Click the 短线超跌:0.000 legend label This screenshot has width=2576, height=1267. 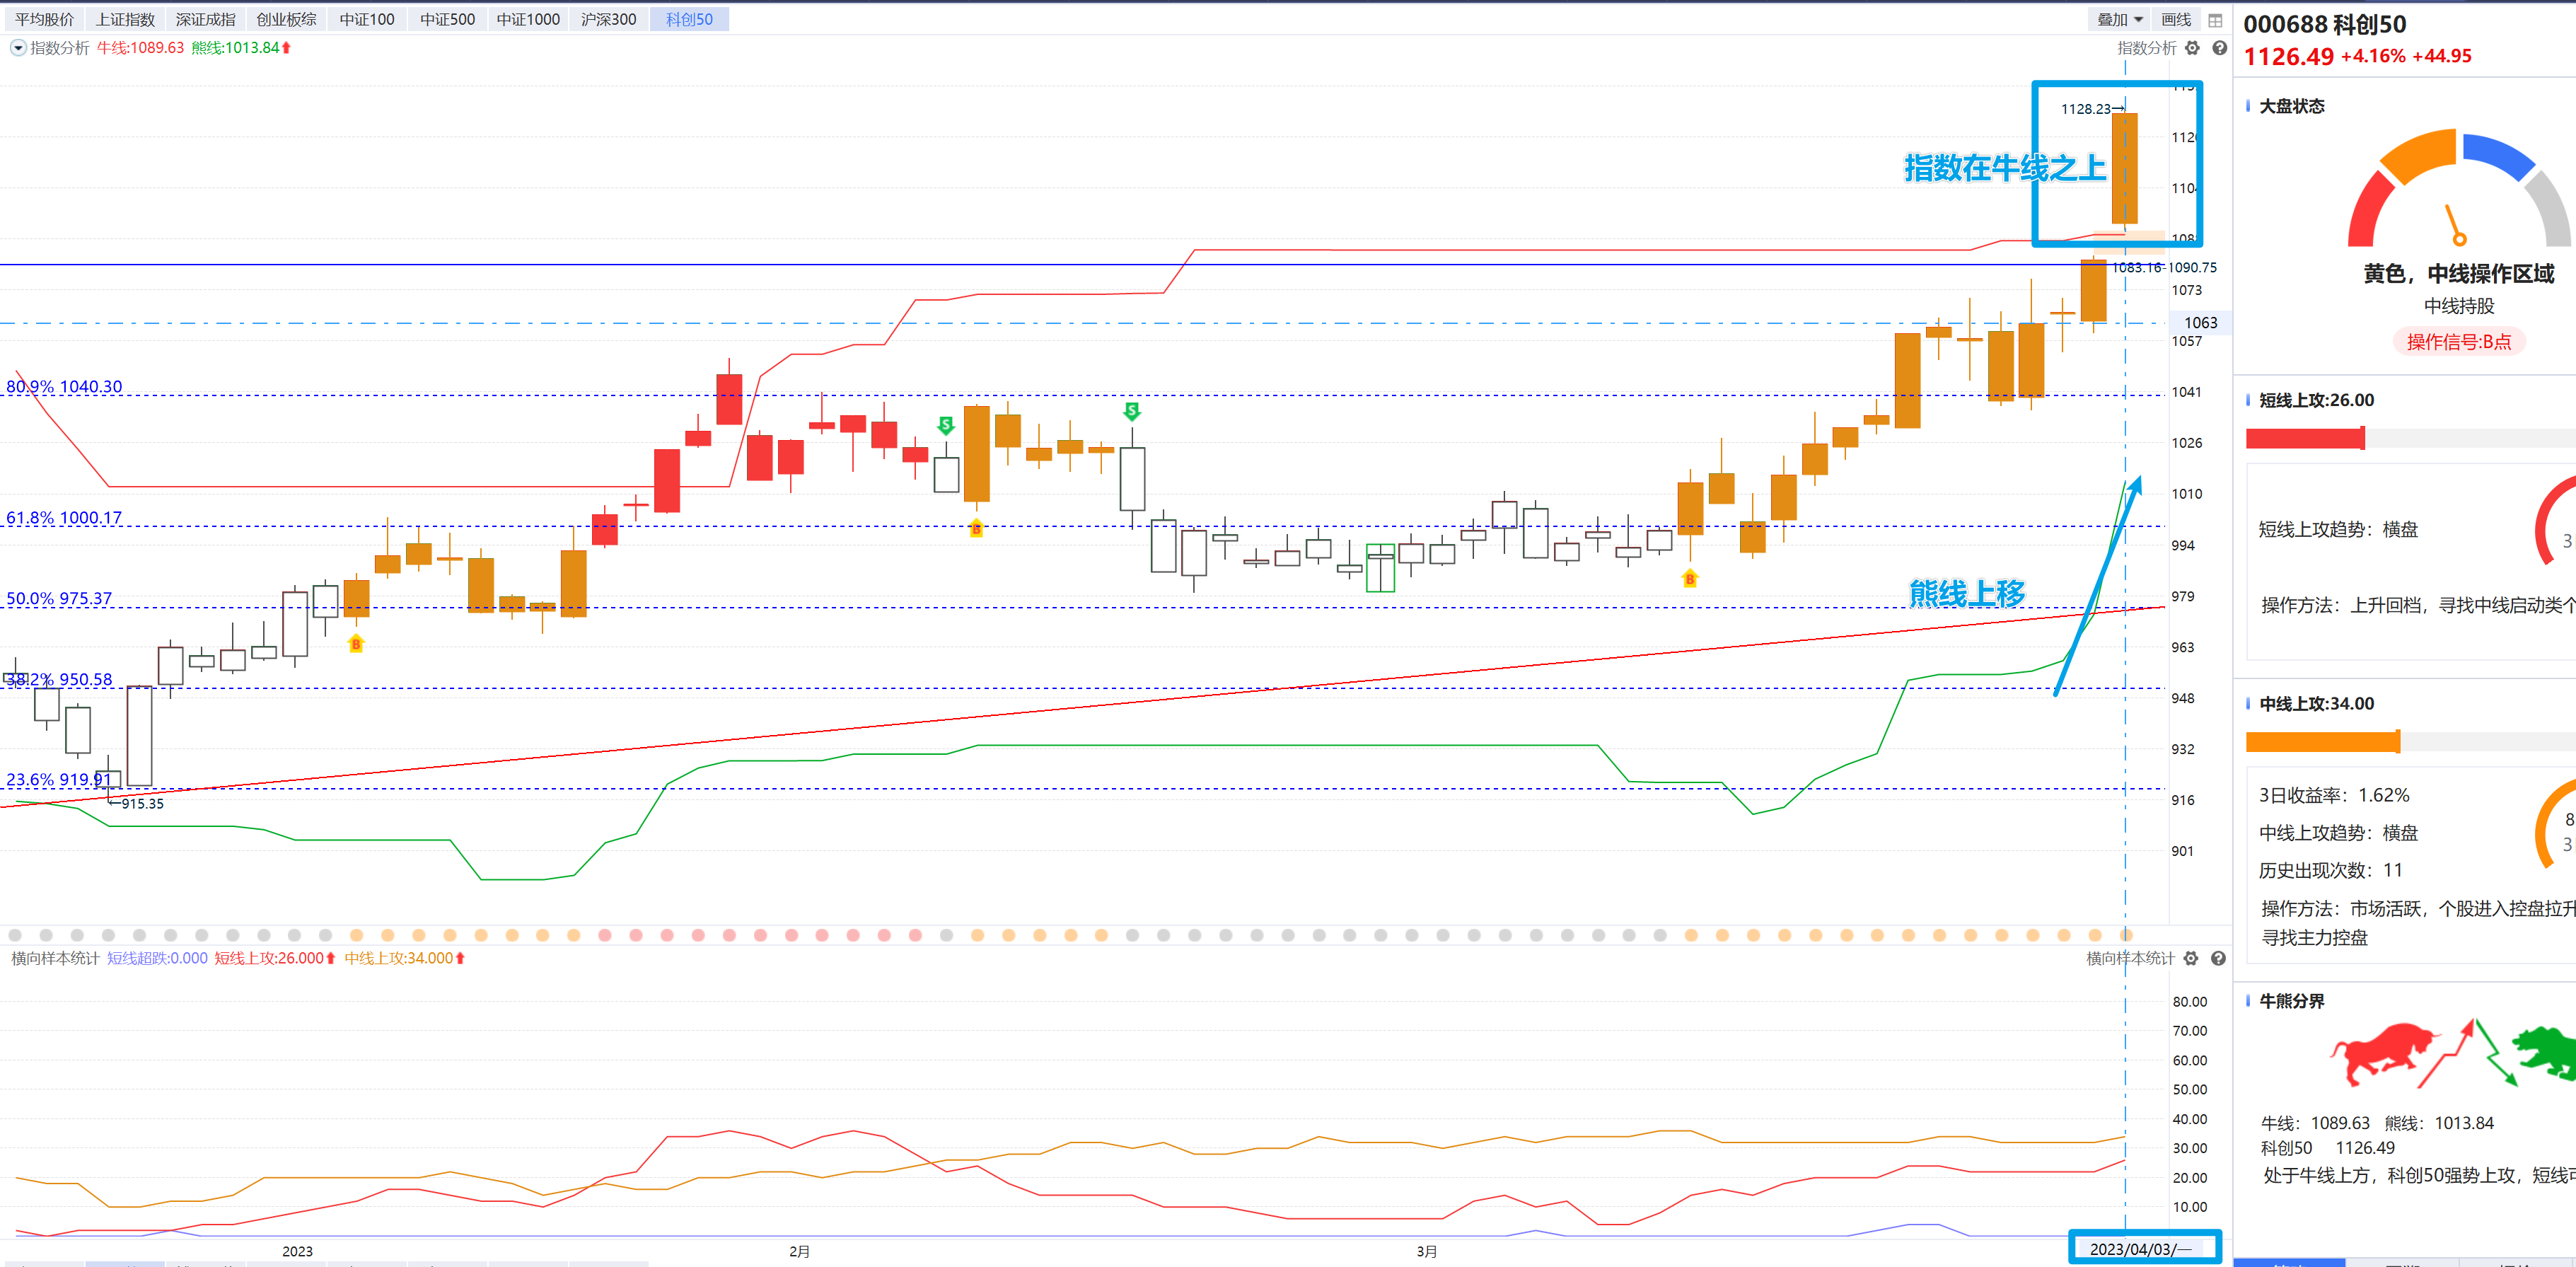coord(157,958)
